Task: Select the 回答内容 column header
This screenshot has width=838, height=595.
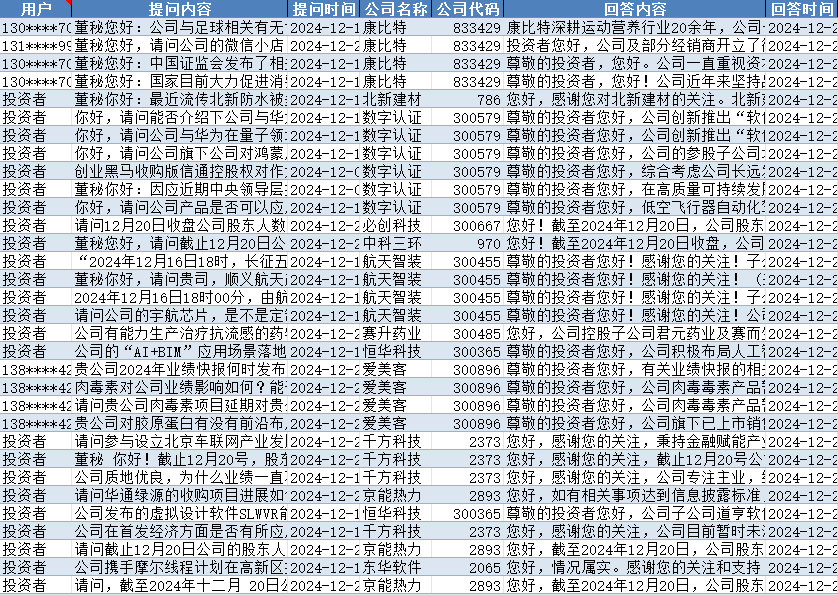Action: pyautogui.click(x=635, y=9)
